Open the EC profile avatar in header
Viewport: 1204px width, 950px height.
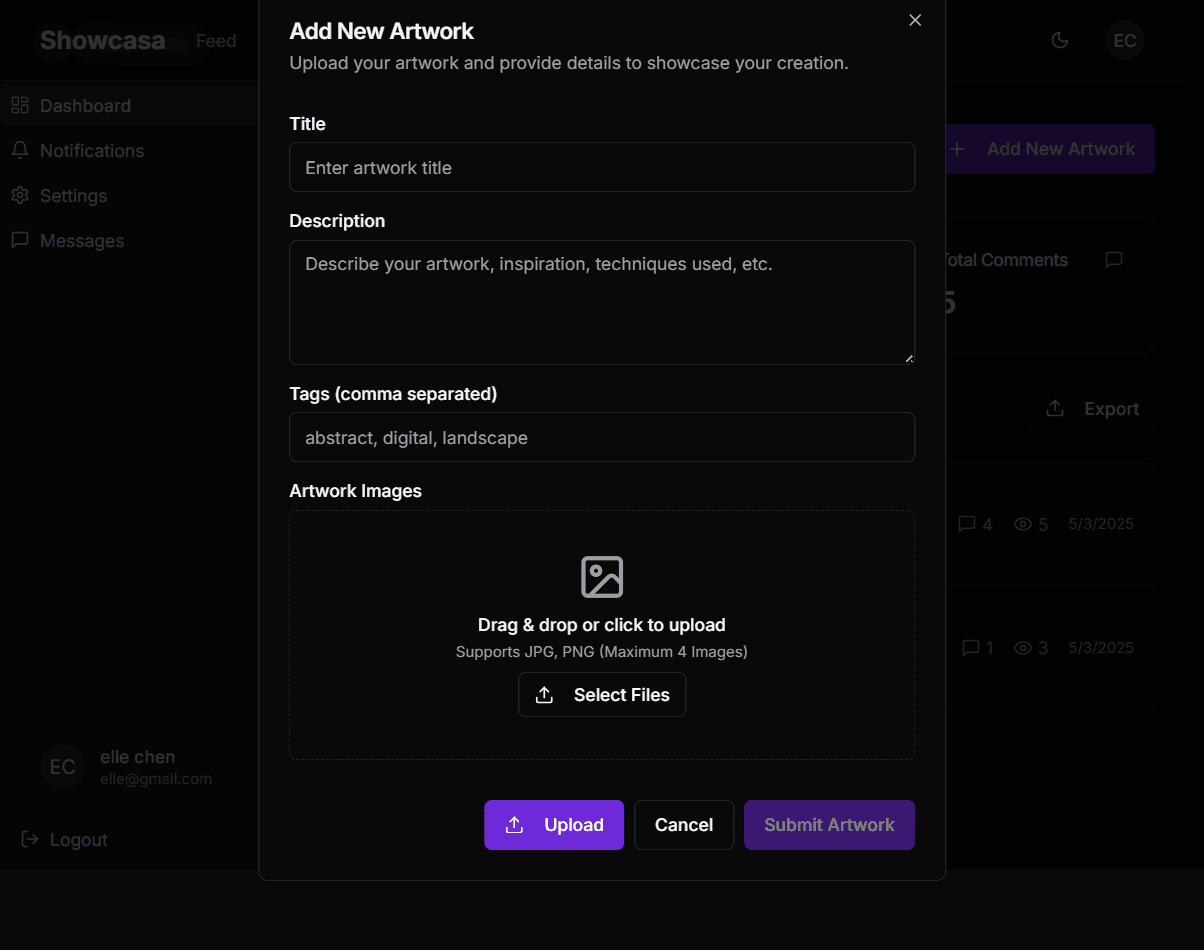[1125, 40]
